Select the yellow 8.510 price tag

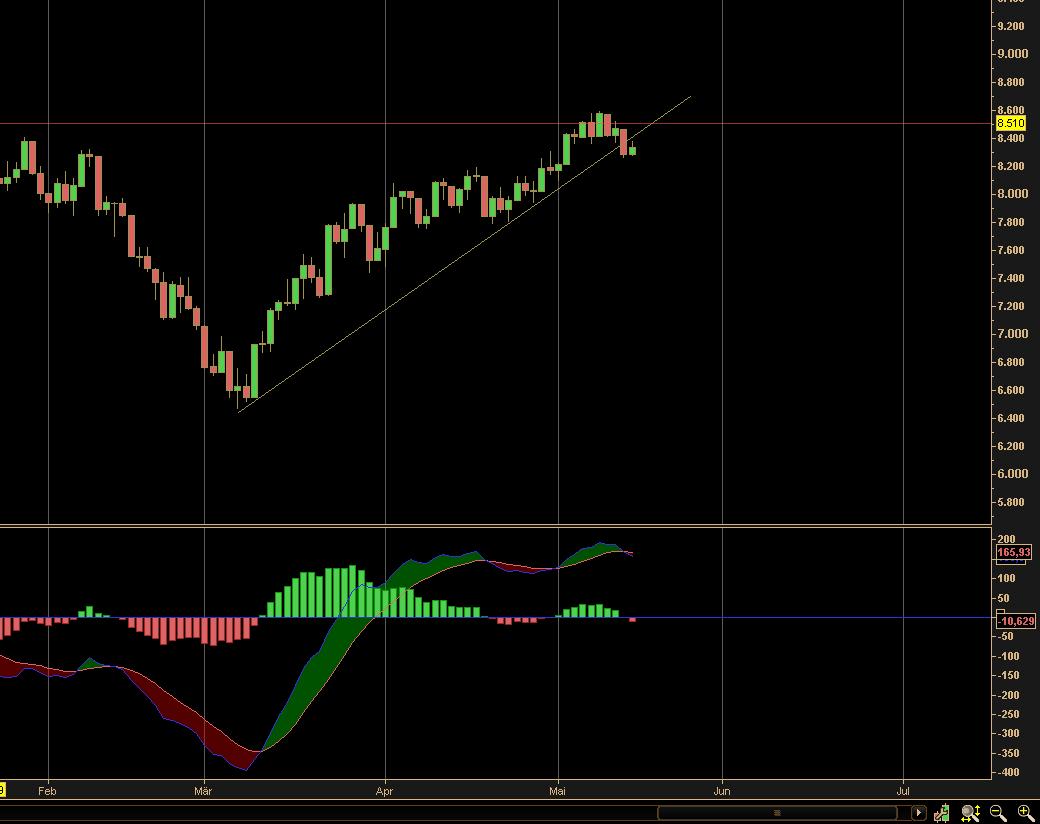pos(1012,124)
